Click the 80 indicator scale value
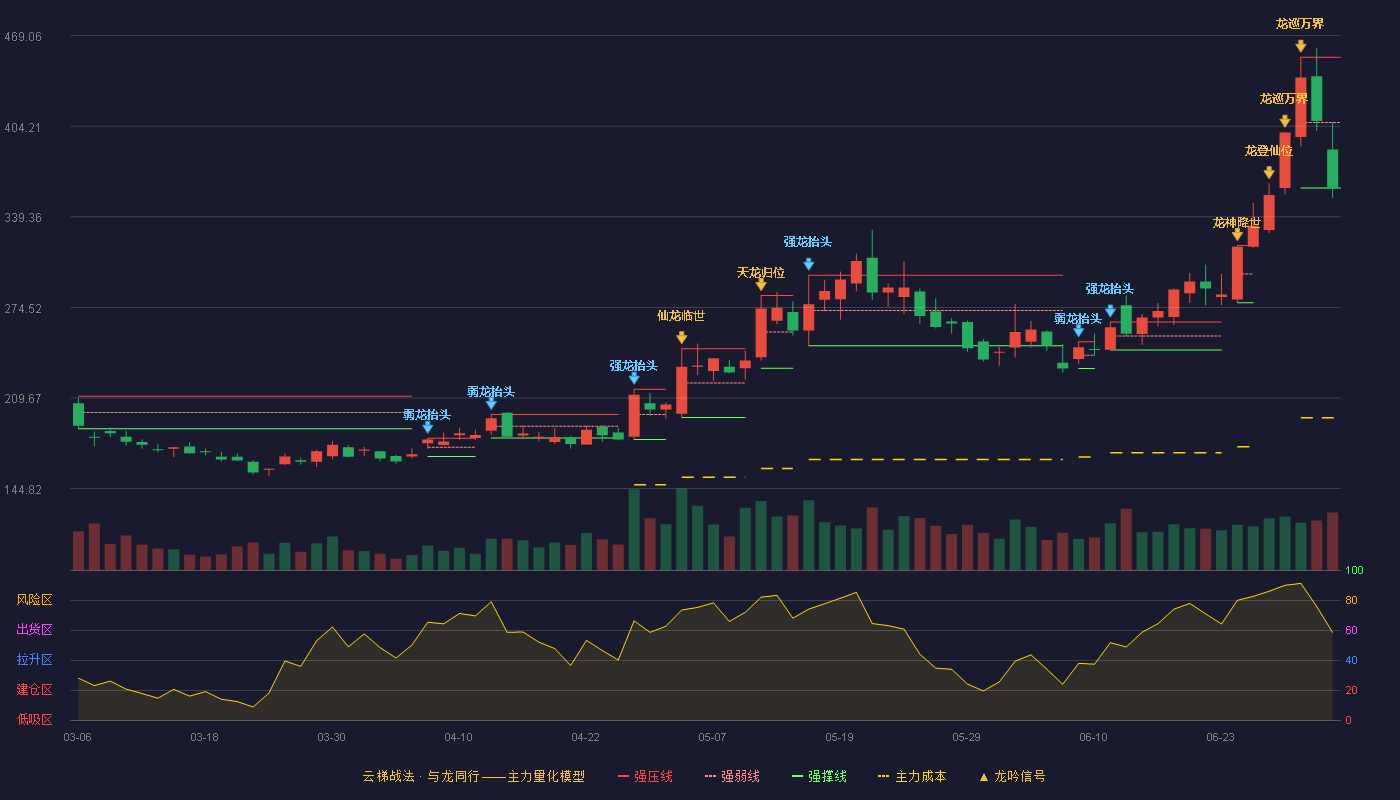Screen dimensions: 1400x800 1351,600
